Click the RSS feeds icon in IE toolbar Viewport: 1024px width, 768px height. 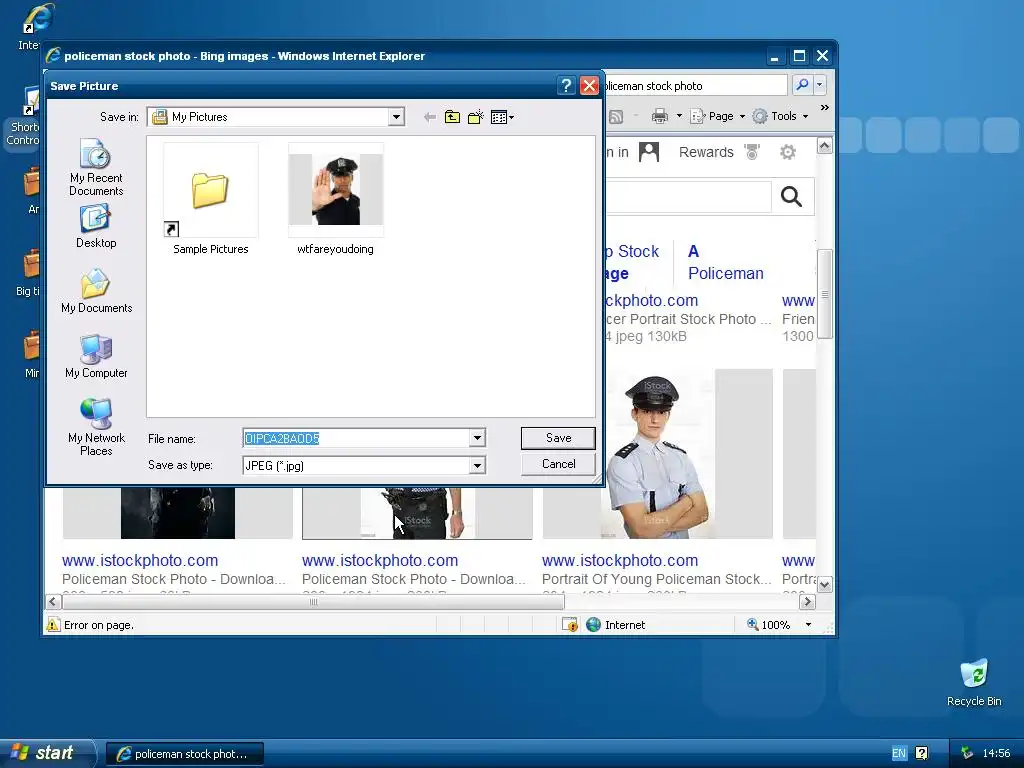coord(616,116)
